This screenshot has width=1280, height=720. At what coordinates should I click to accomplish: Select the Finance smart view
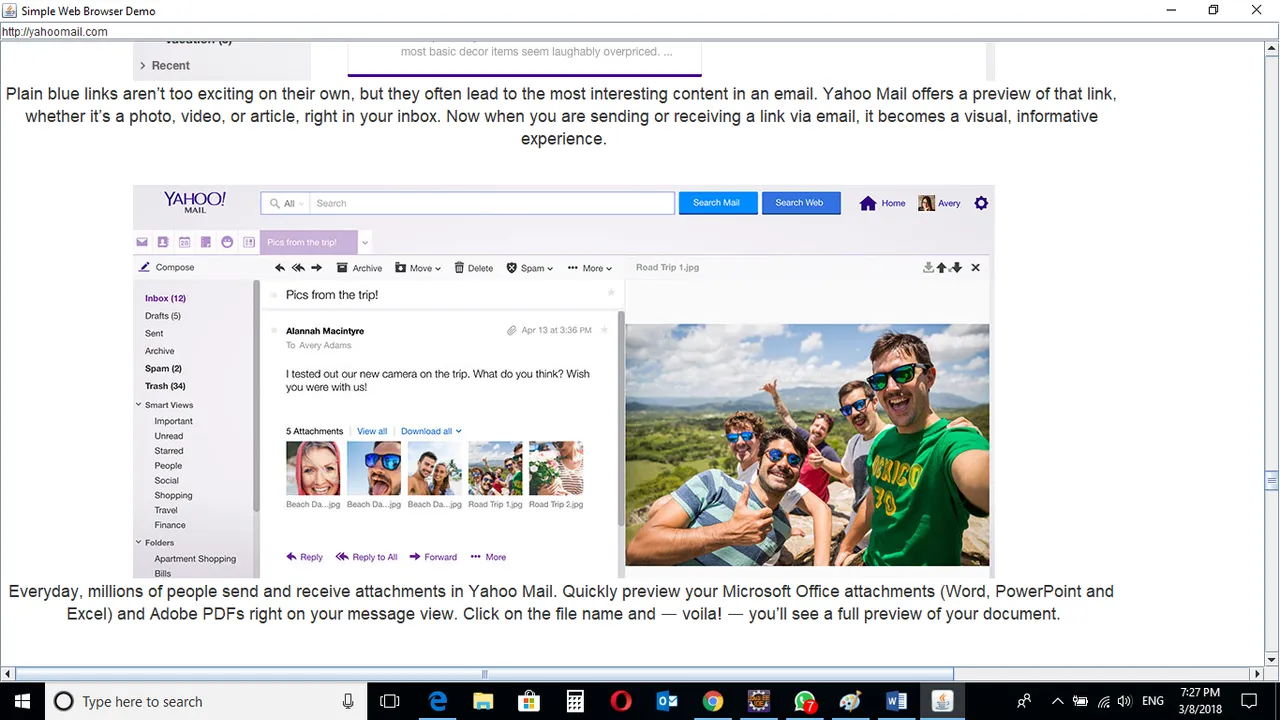169,525
